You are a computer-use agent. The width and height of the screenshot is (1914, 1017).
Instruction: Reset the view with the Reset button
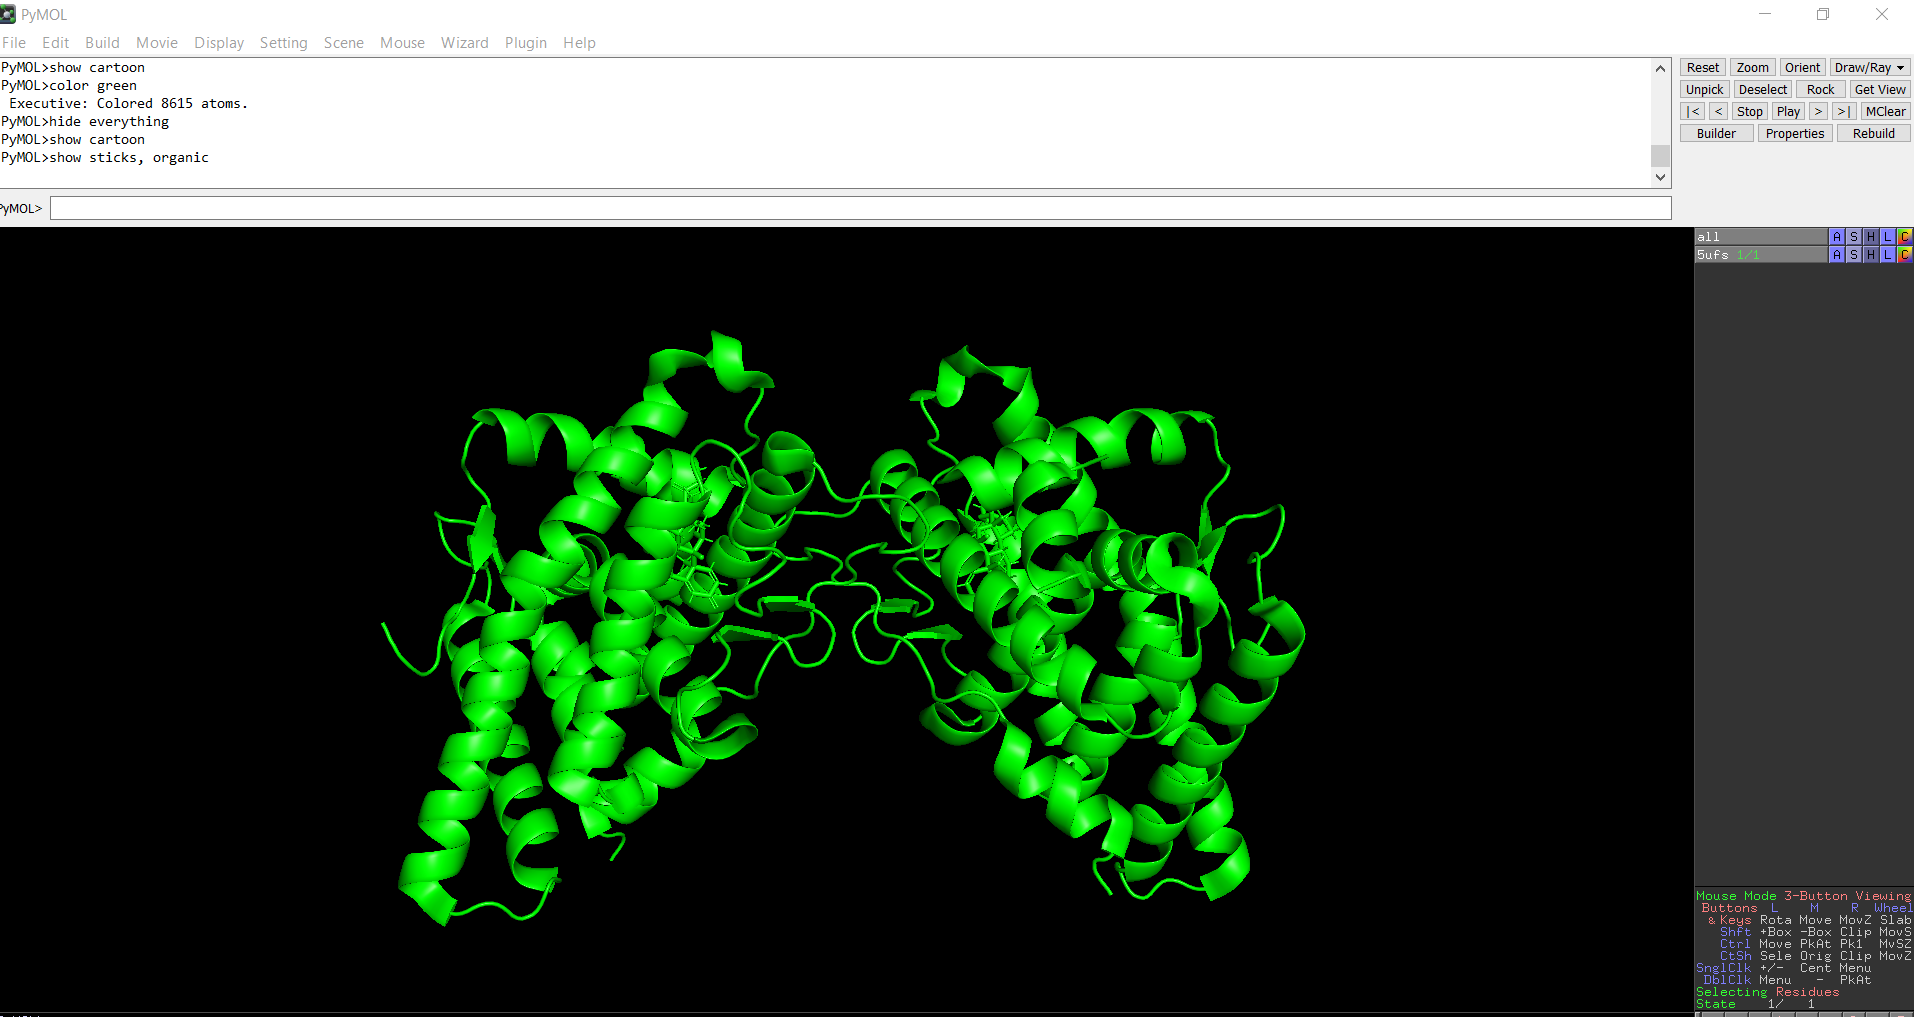(1703, 68)
